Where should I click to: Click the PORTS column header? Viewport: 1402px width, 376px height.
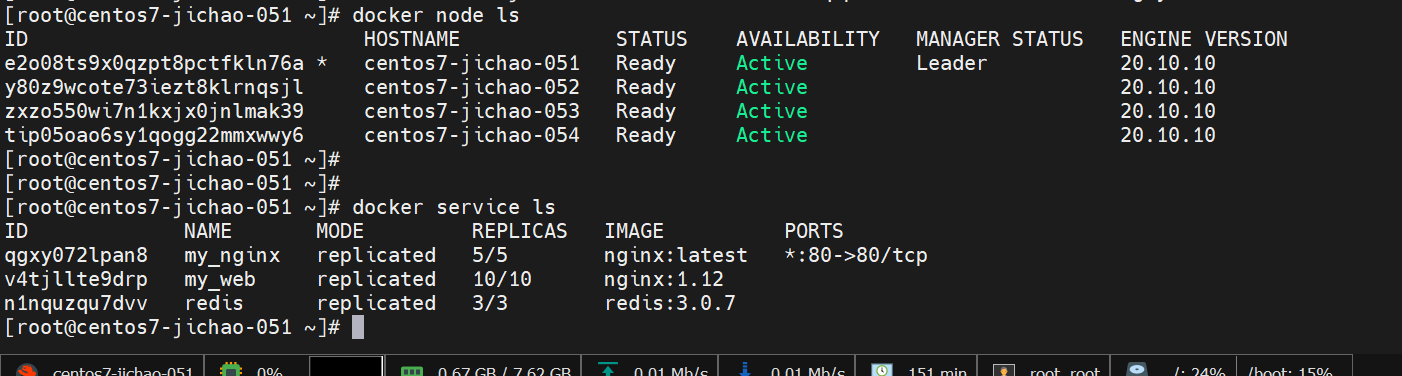click(814, 232)
